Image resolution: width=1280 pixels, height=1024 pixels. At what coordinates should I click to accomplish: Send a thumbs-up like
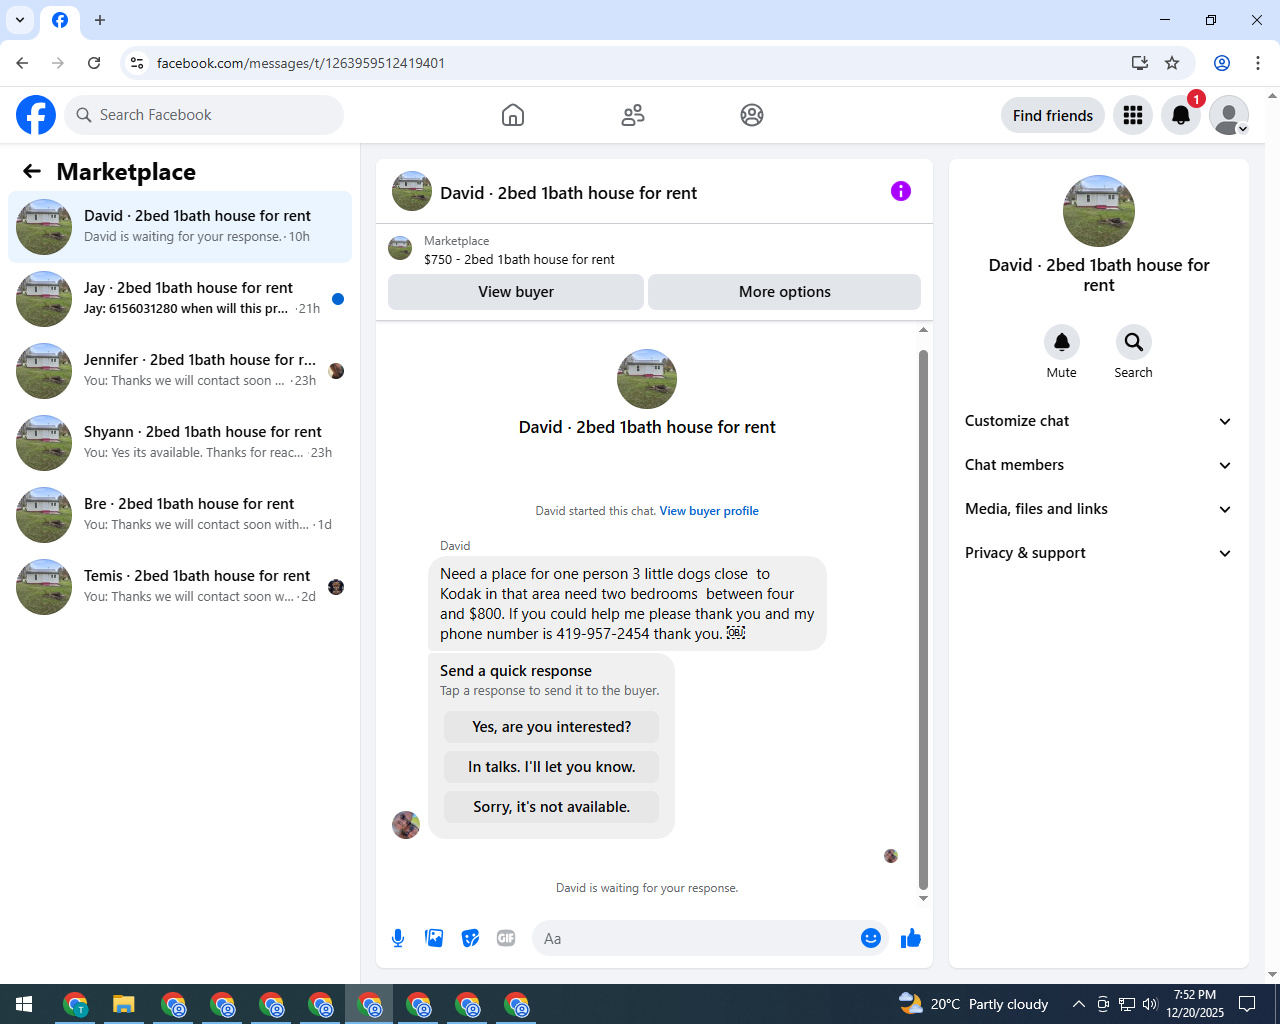[x=911, y=938]
